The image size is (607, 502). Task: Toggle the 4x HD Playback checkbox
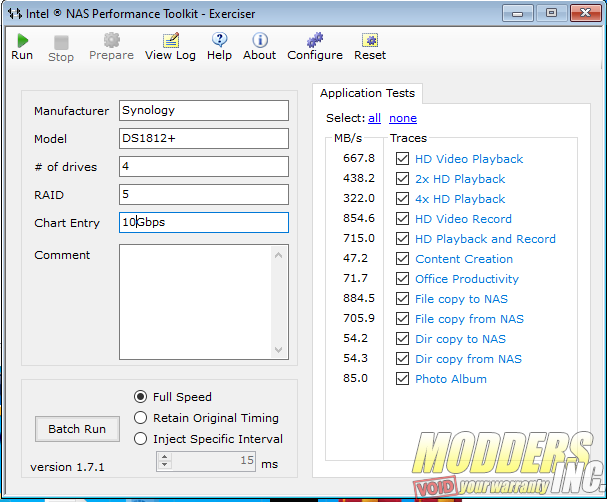point(402,199)
